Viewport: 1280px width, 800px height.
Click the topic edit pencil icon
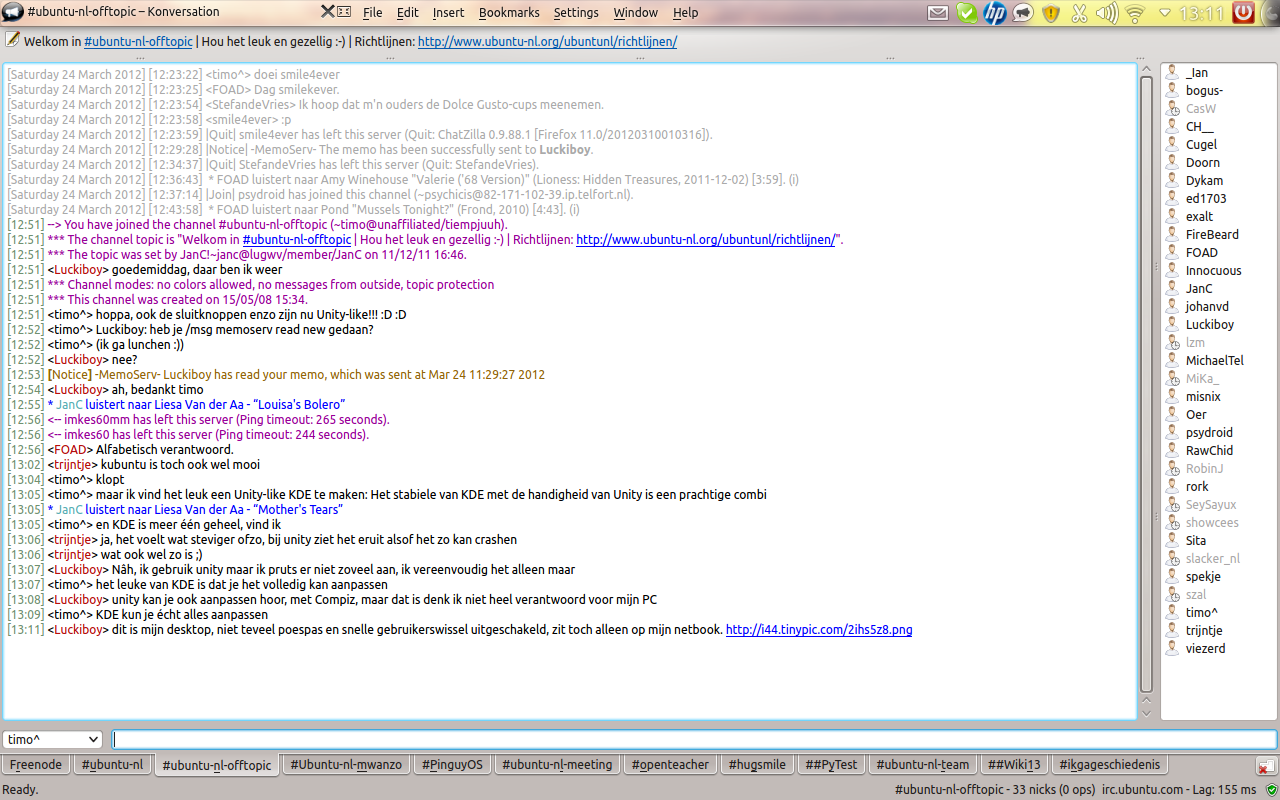click(13, 40)
